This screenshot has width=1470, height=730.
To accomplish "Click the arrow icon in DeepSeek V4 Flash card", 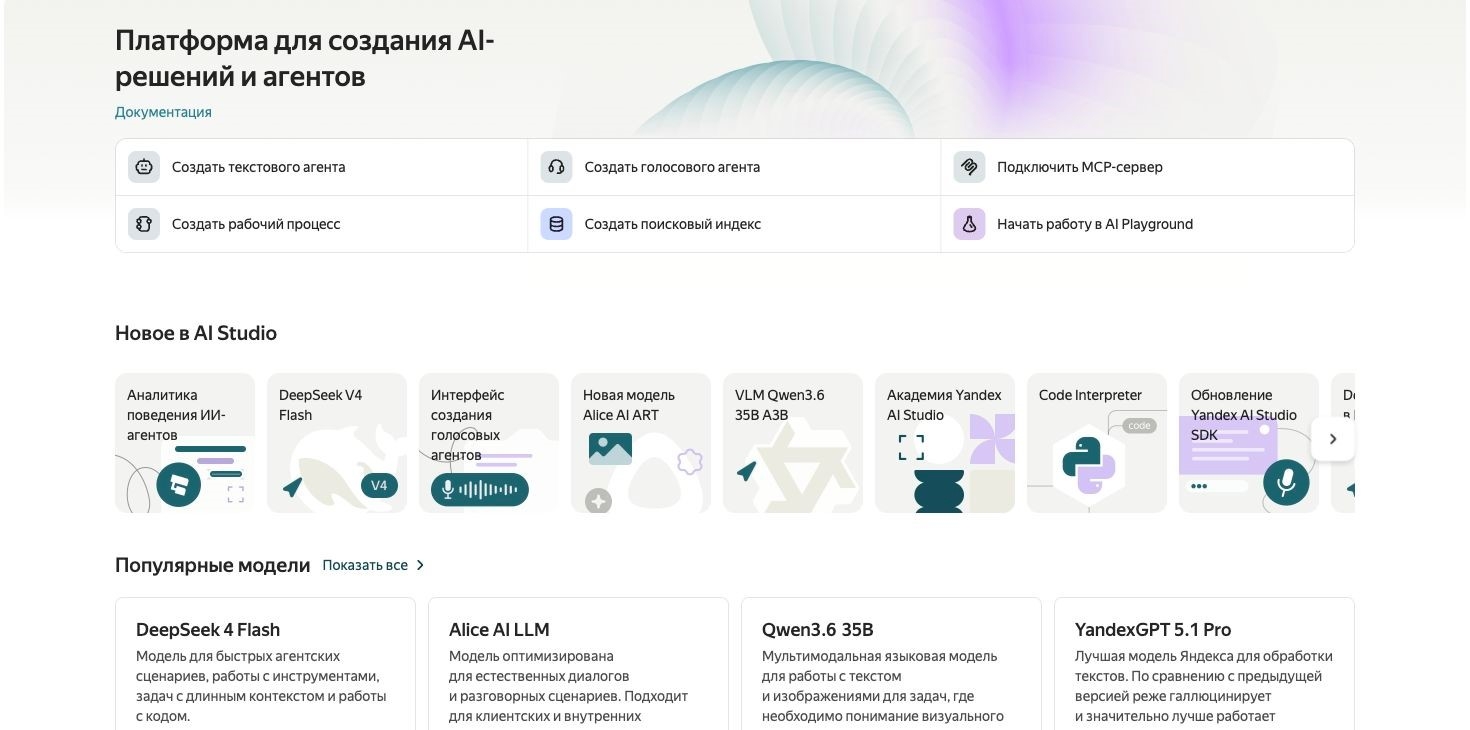I will 292,487.
